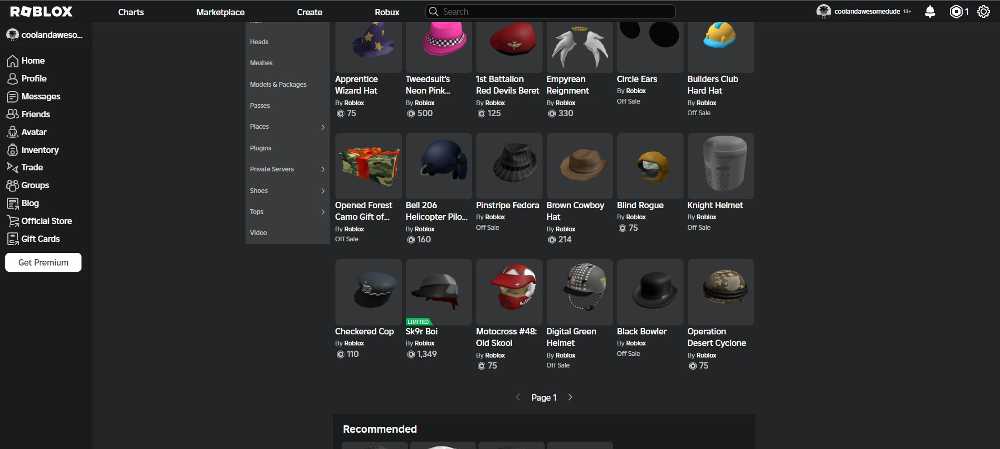This screenshot has width=1000, height=449.
Task: Click the Messages sidebar icon
Action: click(12, 96)
